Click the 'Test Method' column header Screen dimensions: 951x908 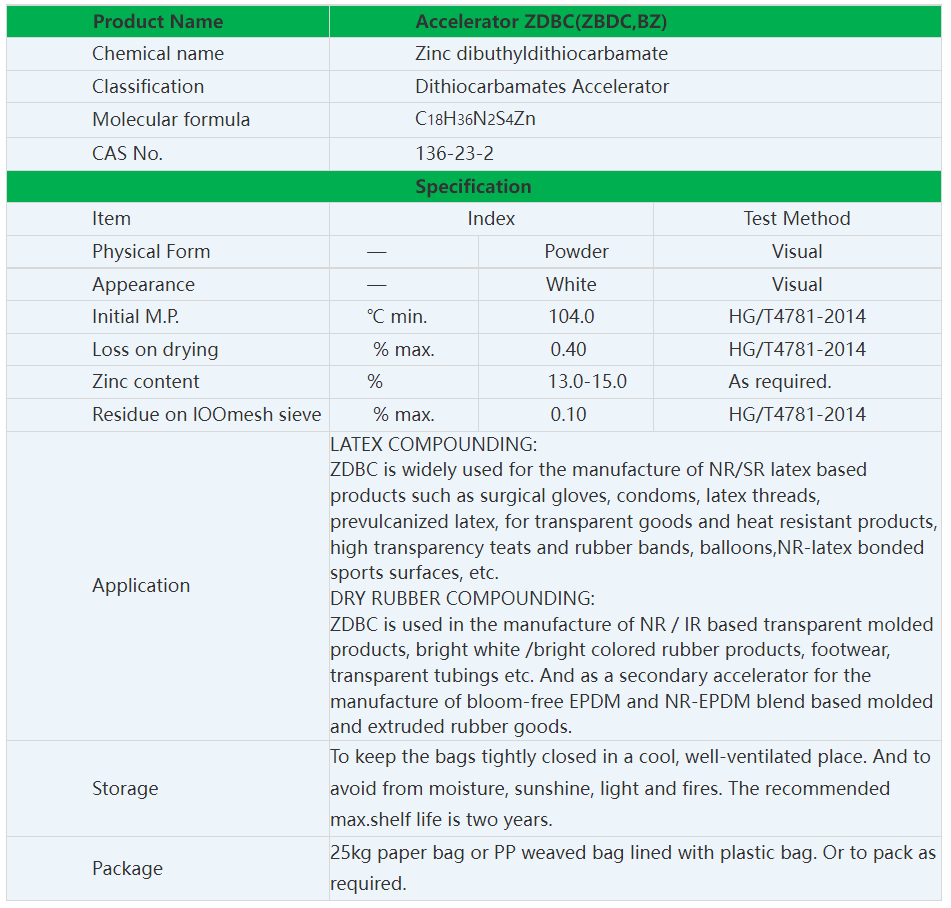pos(796,219)
